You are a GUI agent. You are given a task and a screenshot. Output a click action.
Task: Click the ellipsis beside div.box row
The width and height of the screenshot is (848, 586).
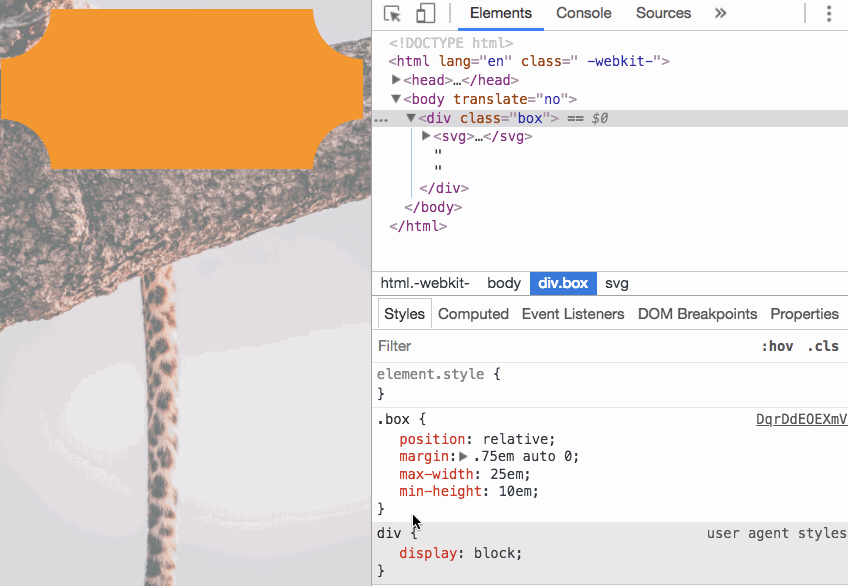381,119
